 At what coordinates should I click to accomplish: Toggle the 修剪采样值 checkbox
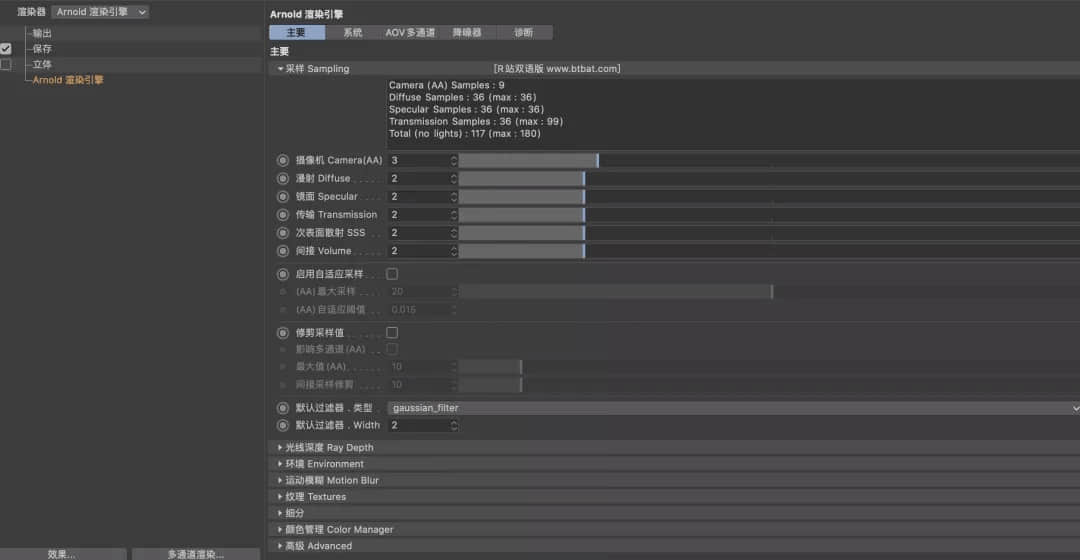tap(392, 332)
